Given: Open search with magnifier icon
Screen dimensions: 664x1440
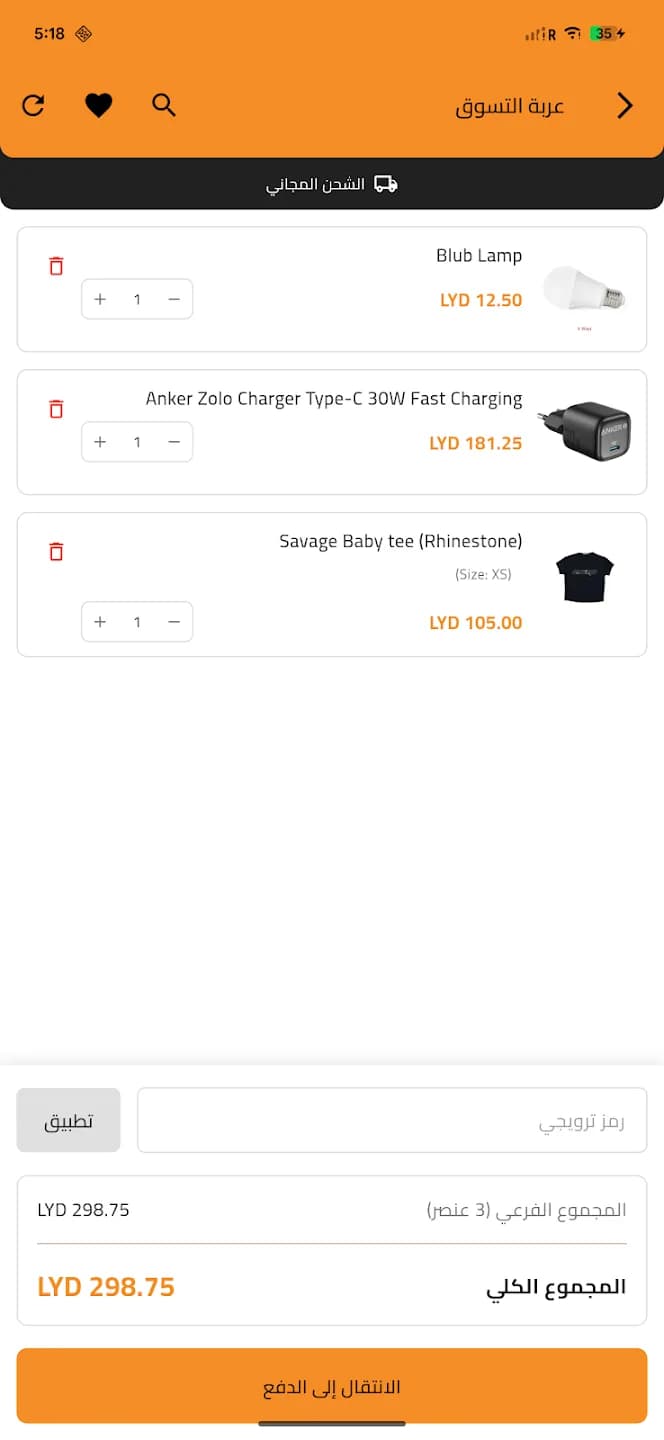Looking at the screenshot, I should 164,105.
